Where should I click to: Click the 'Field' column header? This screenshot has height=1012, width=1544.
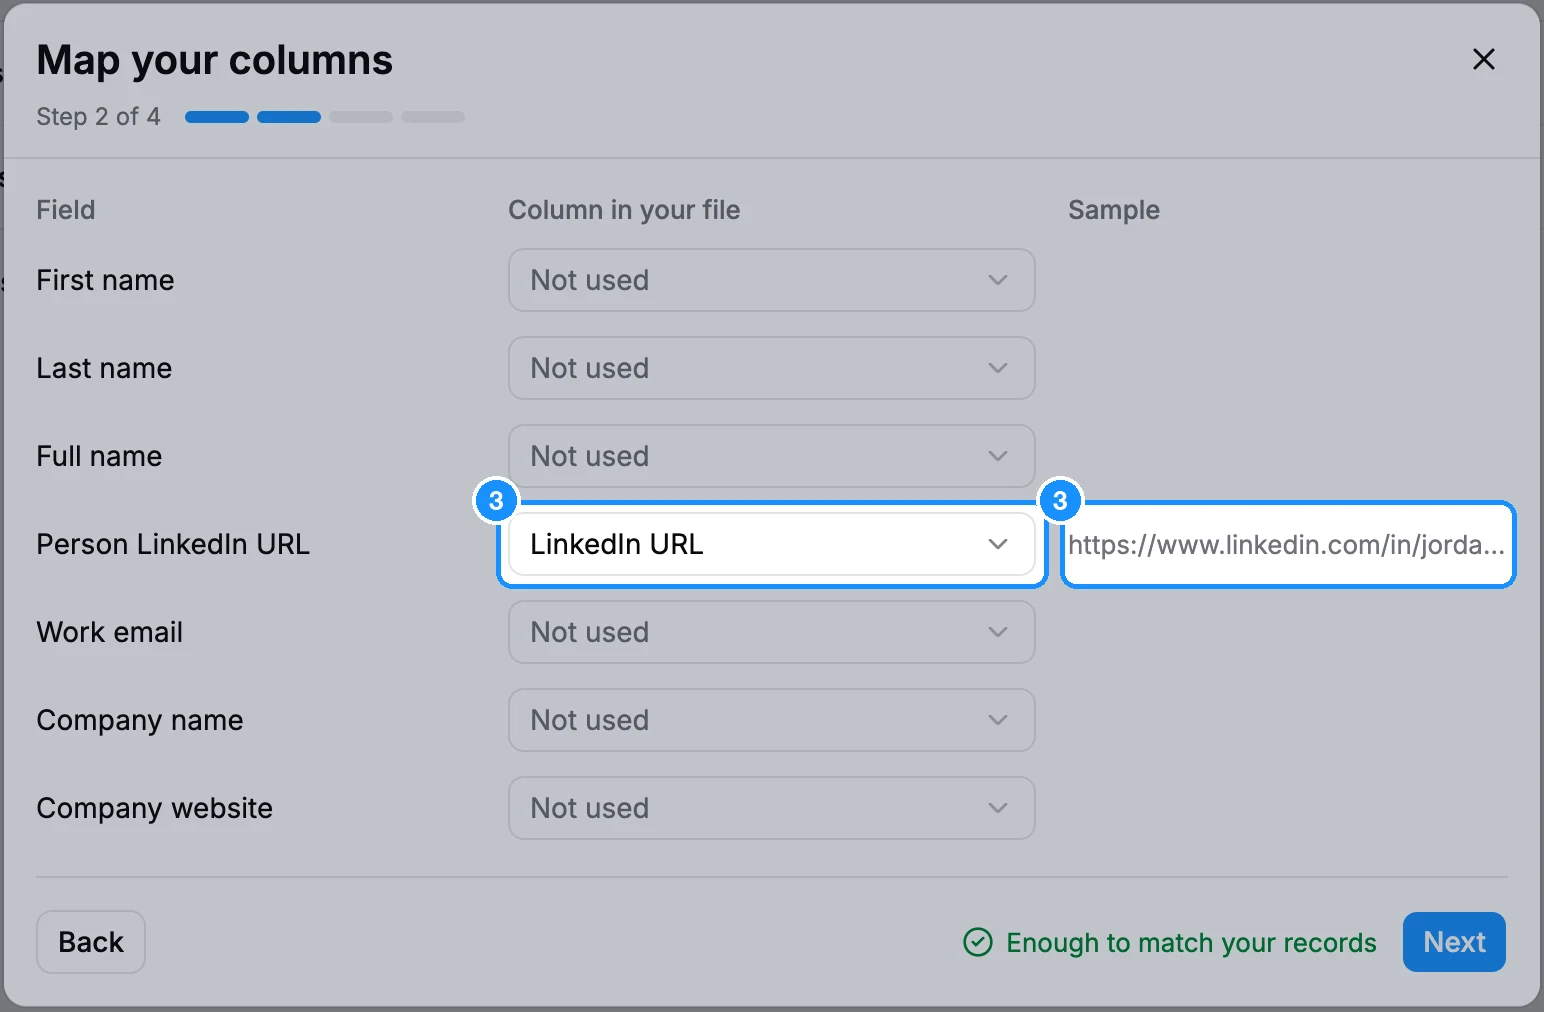tap(66, 210)
